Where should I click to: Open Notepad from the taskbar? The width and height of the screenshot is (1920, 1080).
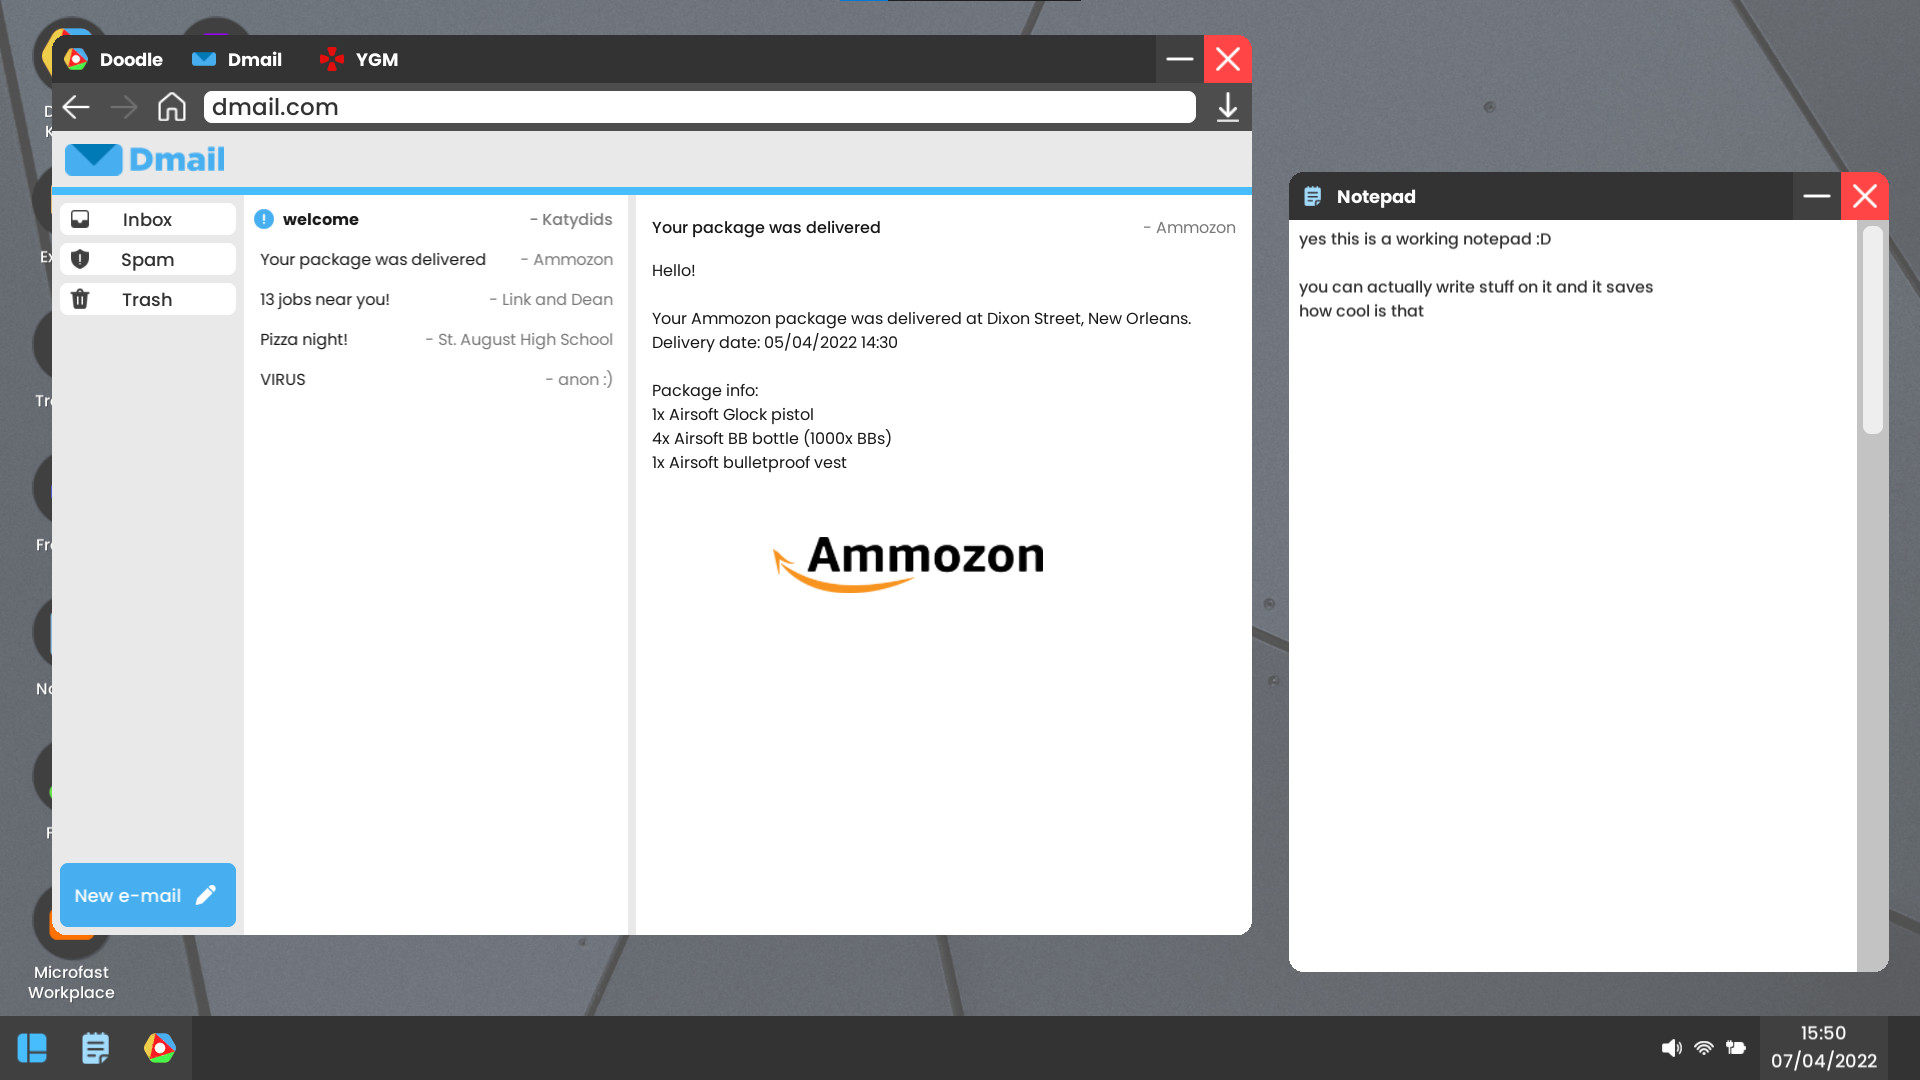point(94,1047)
